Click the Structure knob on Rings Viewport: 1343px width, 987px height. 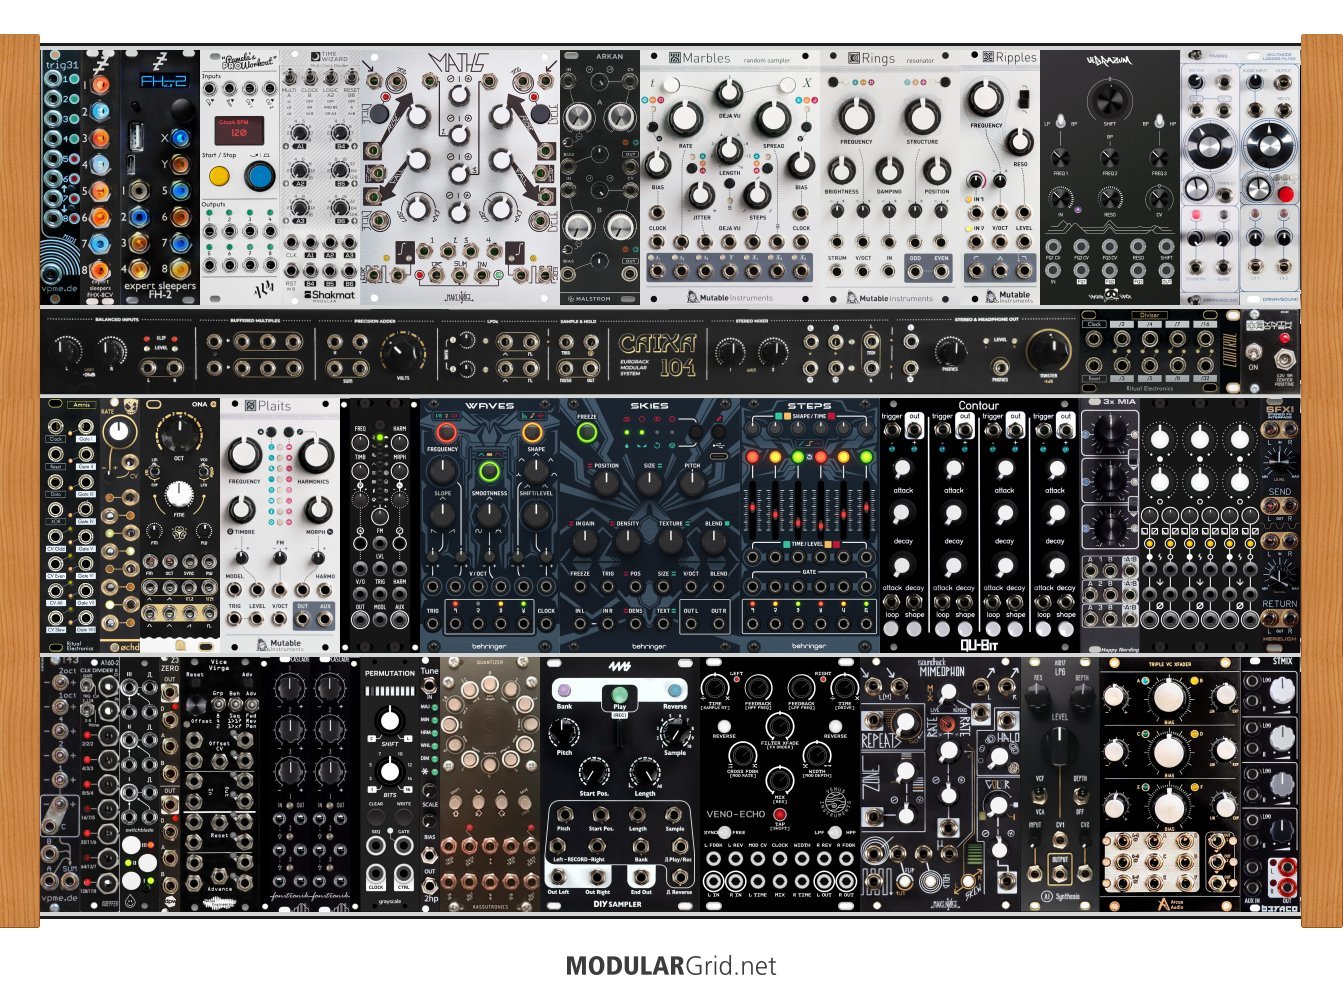click(922, 114)
